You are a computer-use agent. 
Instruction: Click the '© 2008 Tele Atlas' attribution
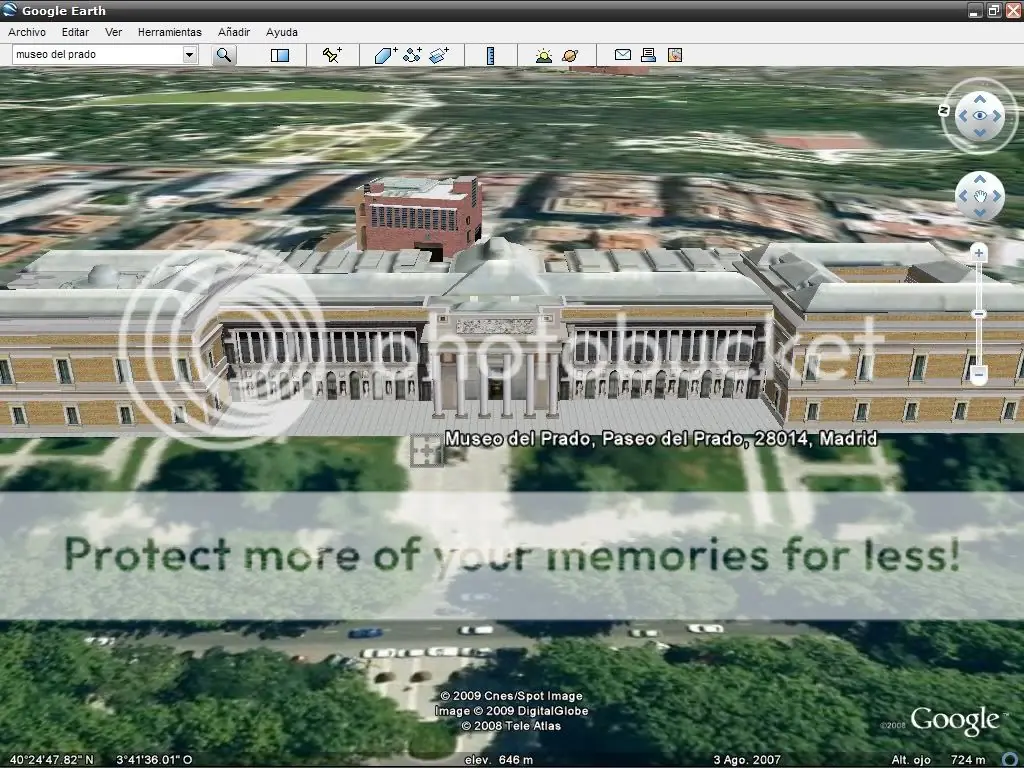(x=511, y=726)
